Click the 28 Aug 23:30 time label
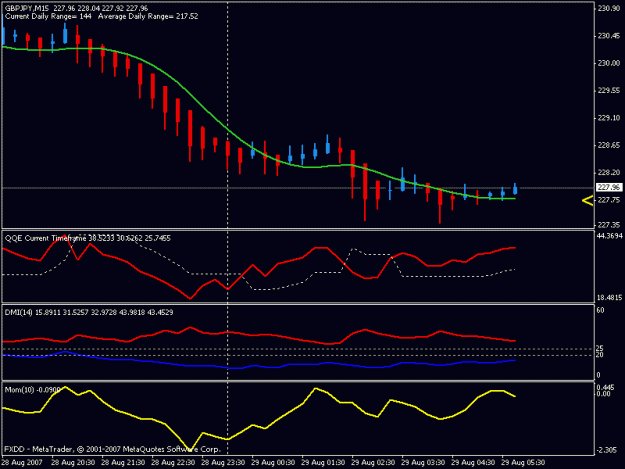The width and height of the screenshot is (625, 469). point(223,463)
